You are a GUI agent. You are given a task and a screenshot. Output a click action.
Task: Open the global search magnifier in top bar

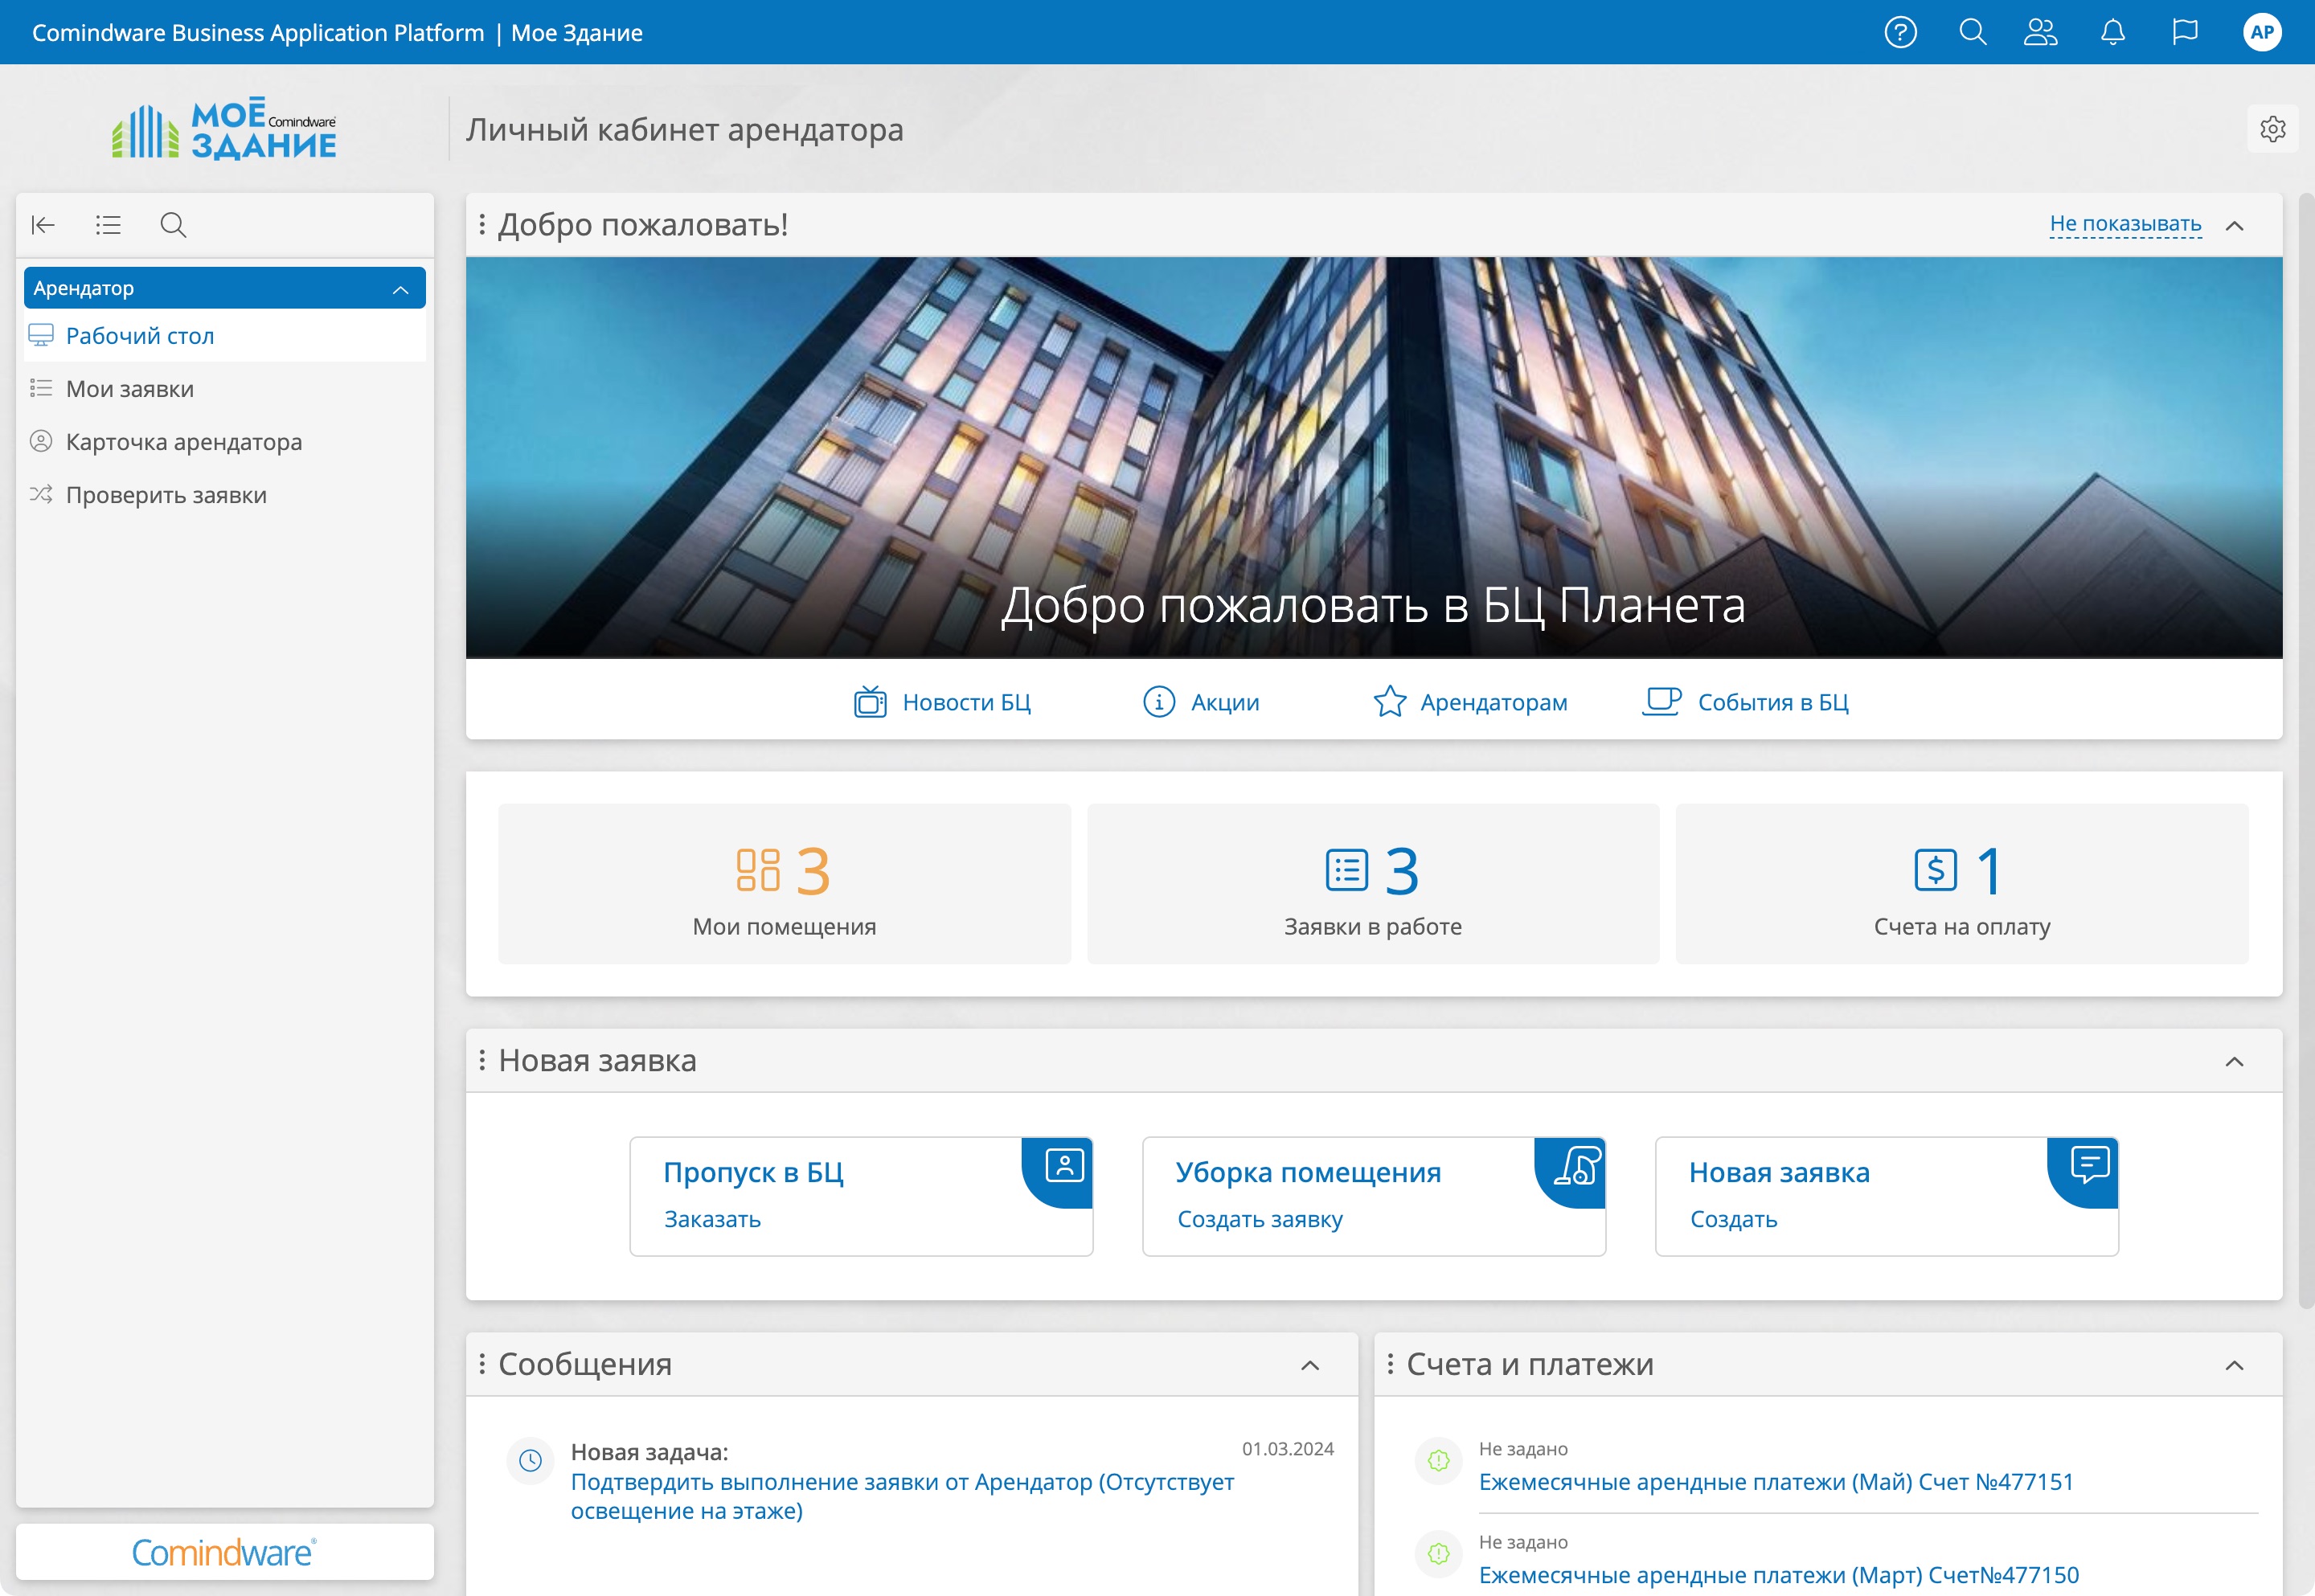(x=1972, y=32)
